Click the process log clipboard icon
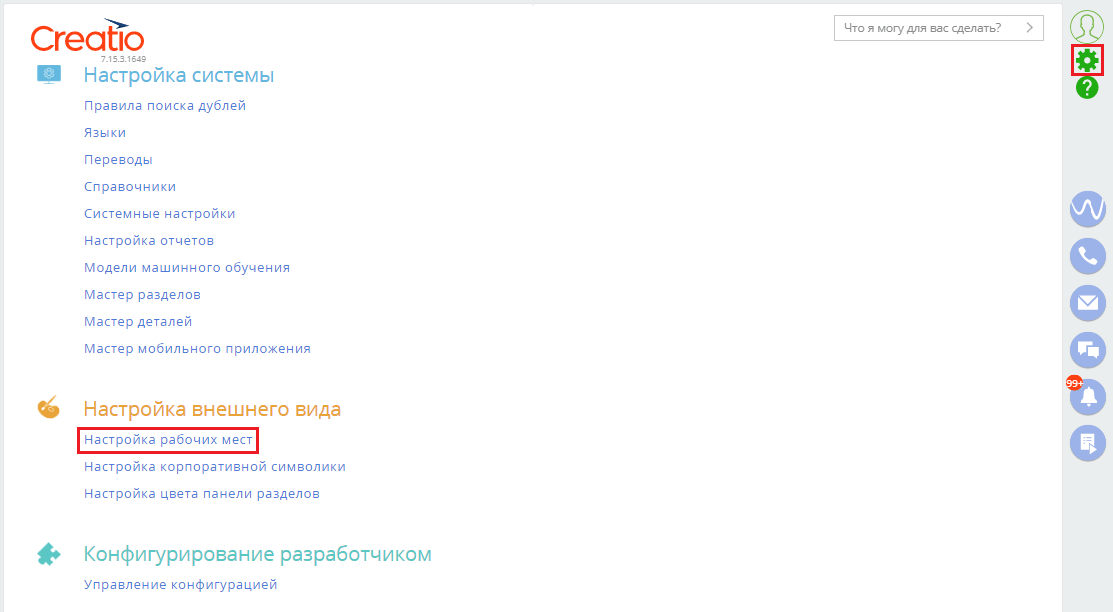 (1087, 444)
